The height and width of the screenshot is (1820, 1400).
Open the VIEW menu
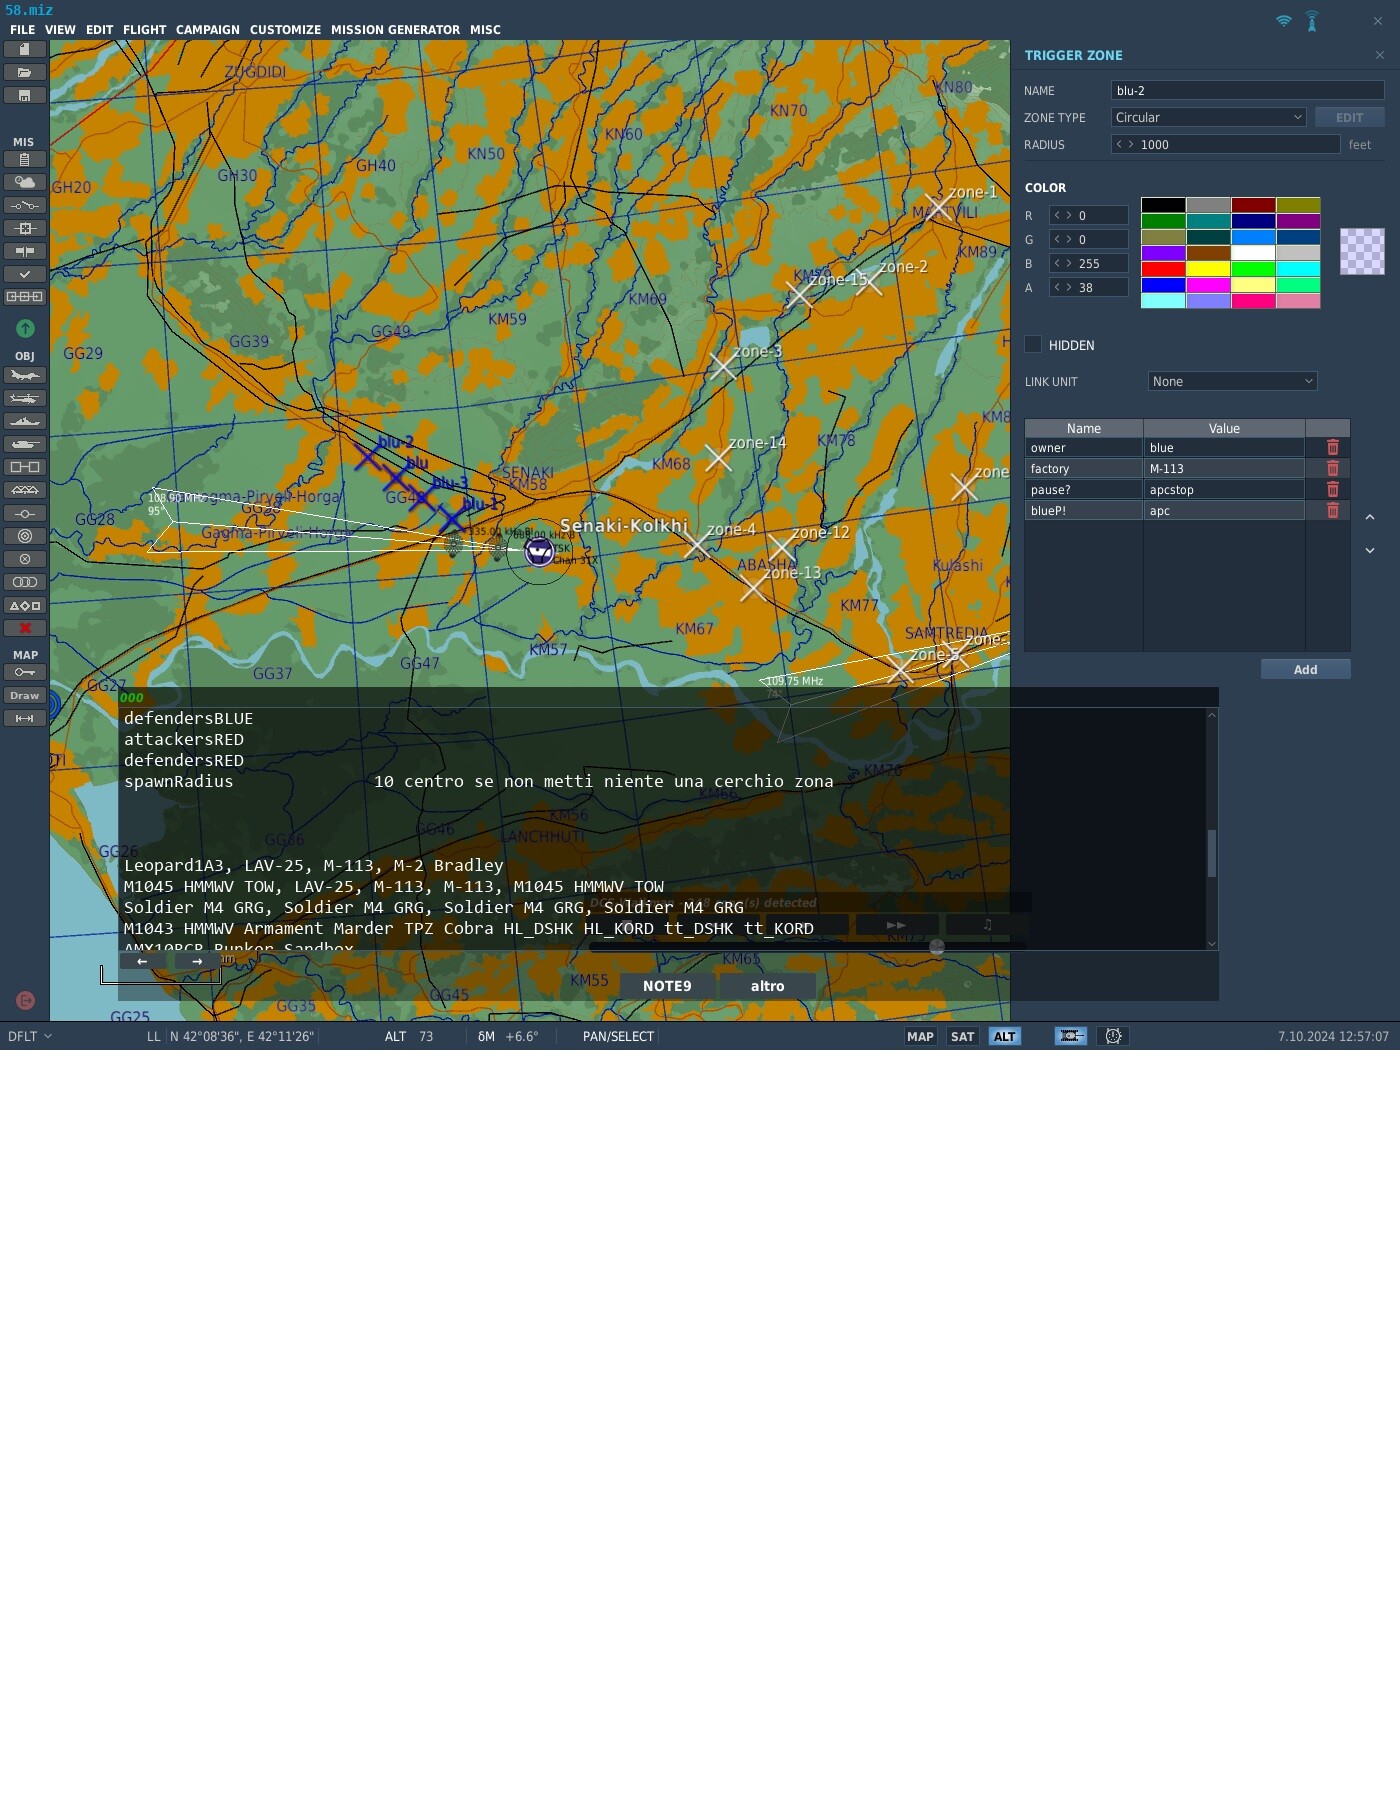click(60, 30)
